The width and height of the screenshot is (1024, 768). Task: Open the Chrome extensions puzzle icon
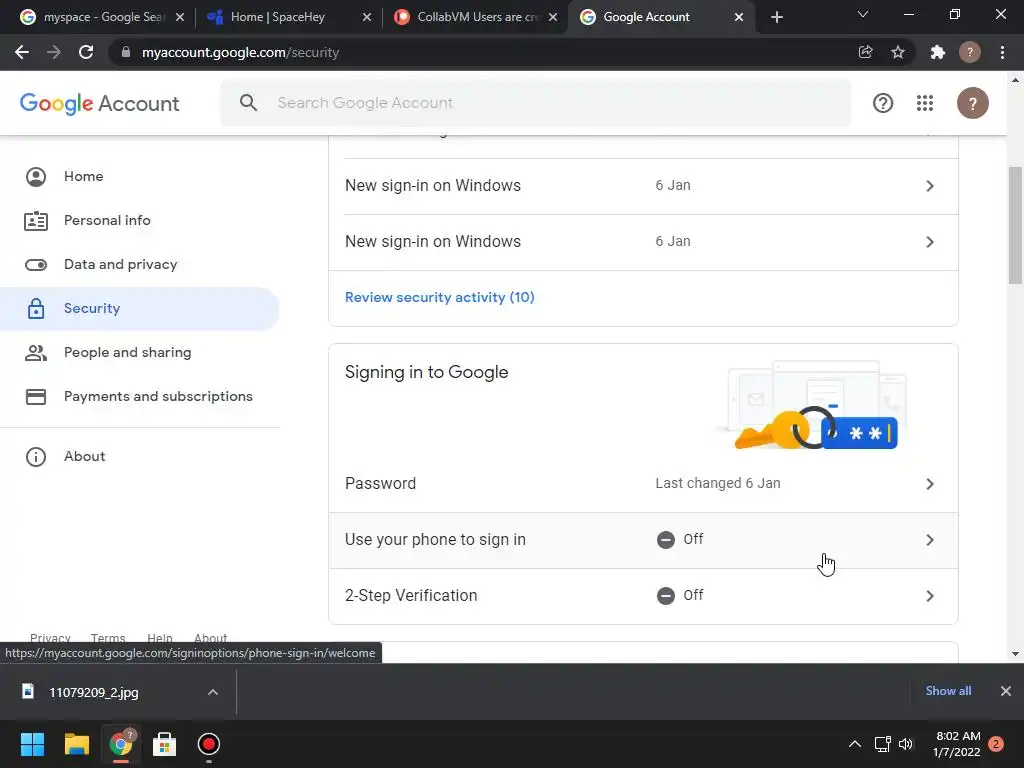[938, 52]
